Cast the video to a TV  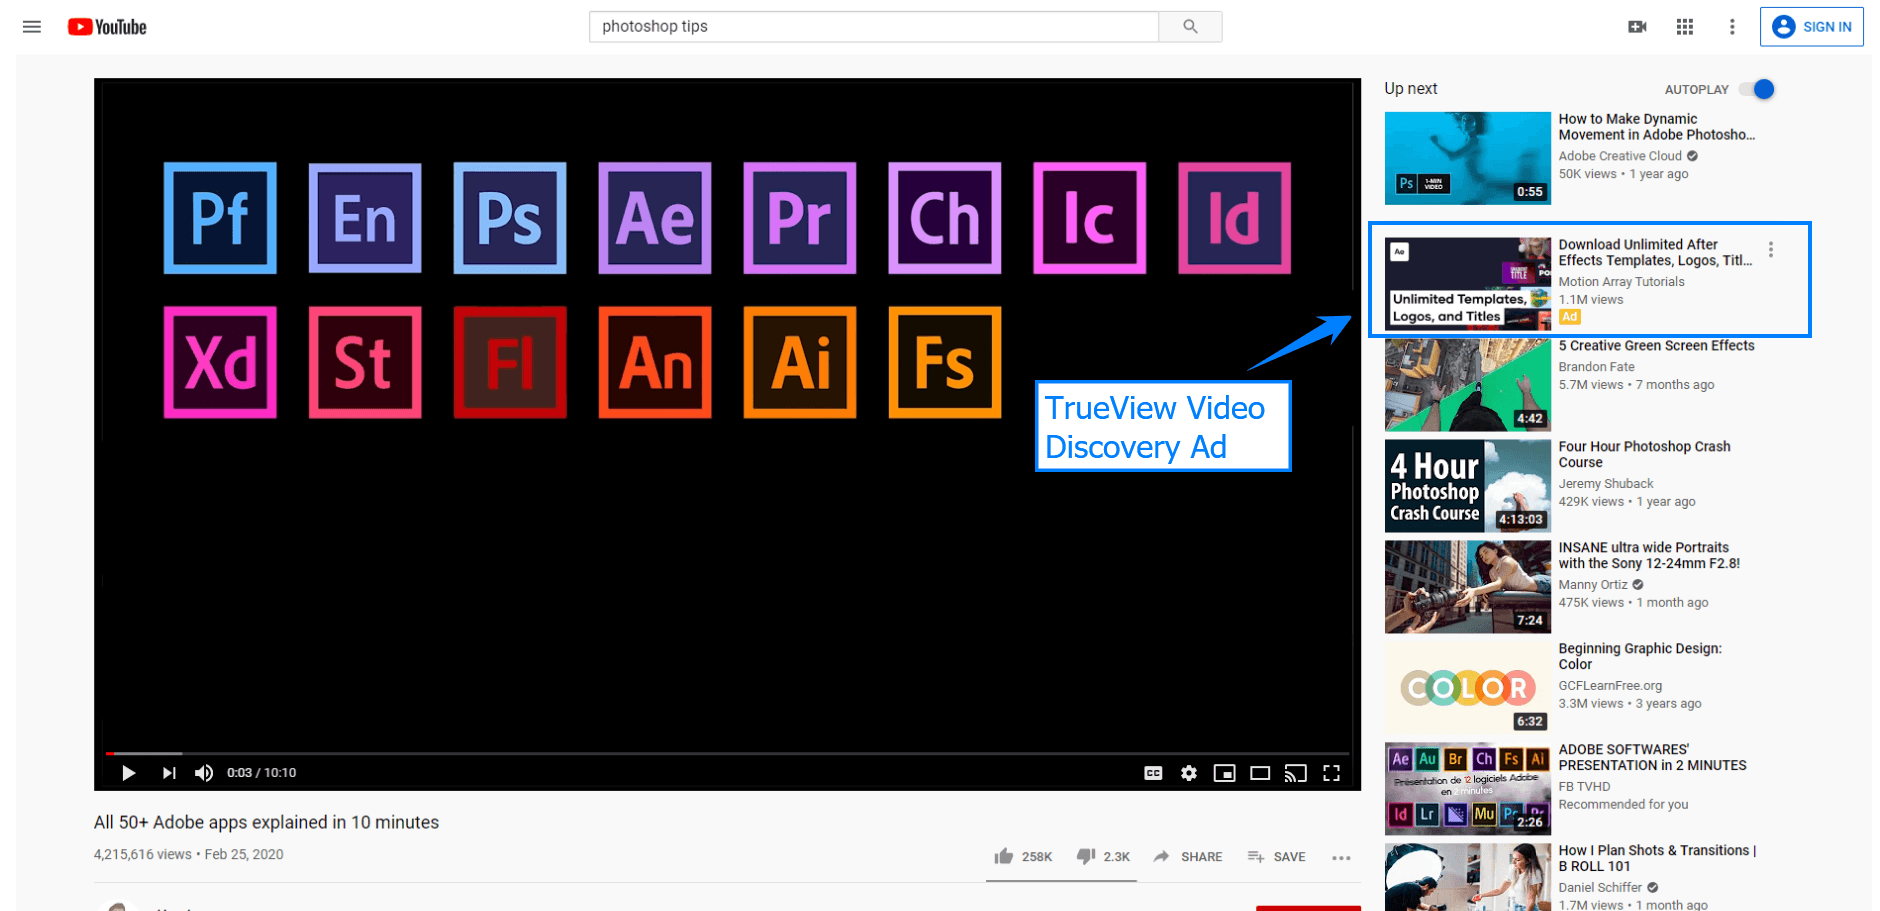pos(1296,773)
